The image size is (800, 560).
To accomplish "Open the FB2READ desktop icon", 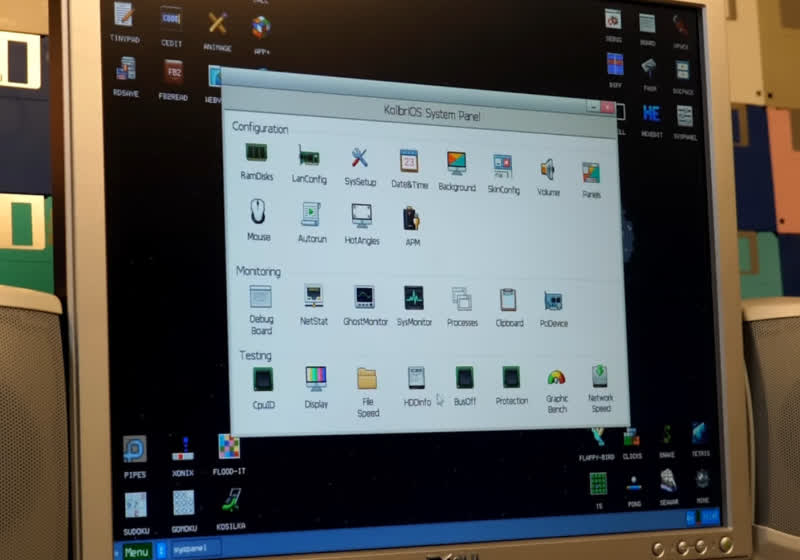I will [173, 80].
